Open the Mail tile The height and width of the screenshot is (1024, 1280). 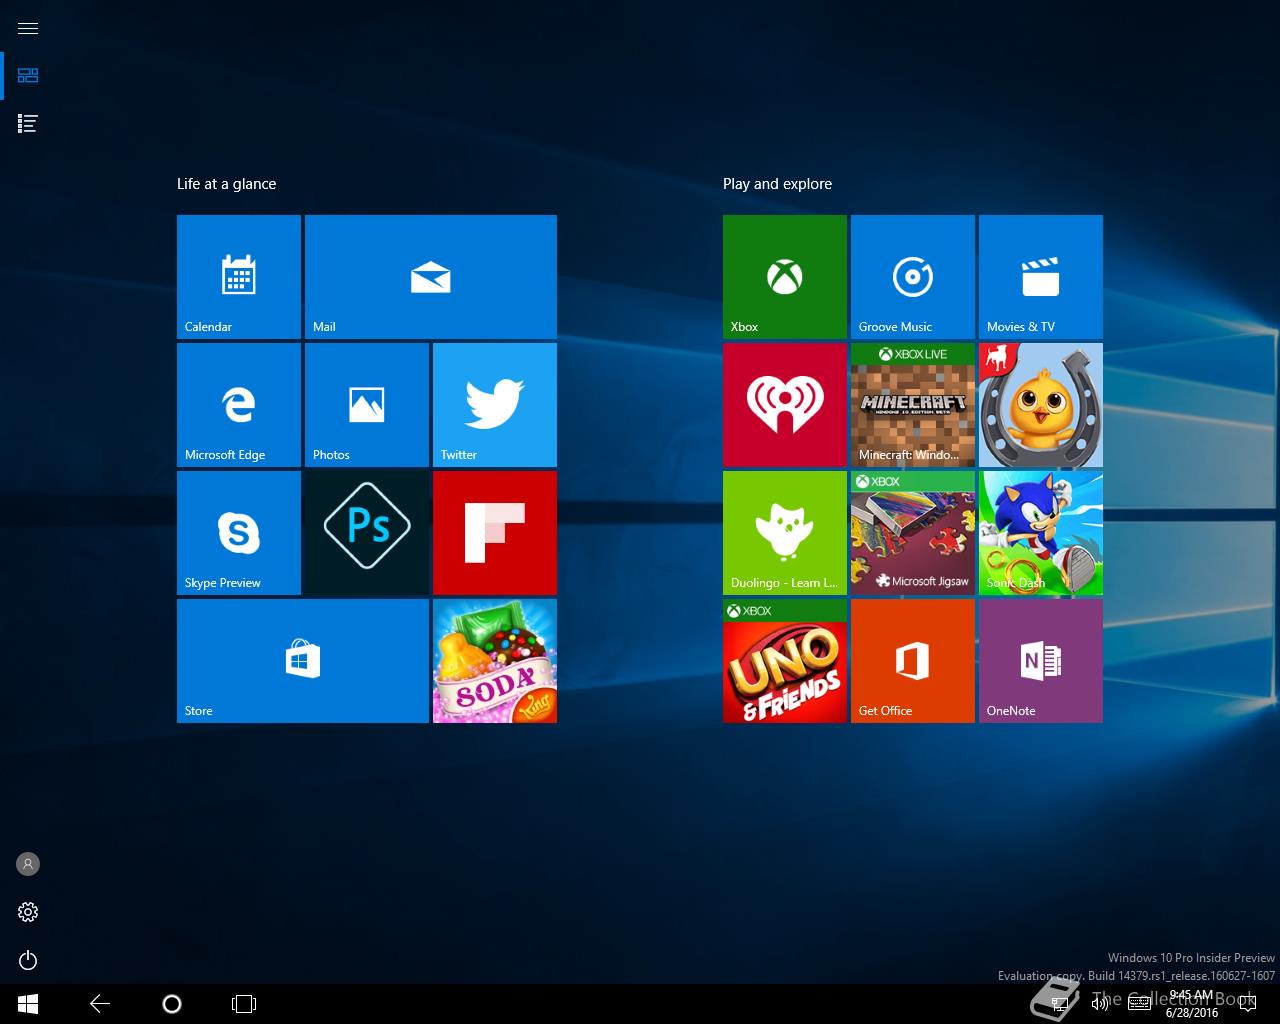(431, 277)
